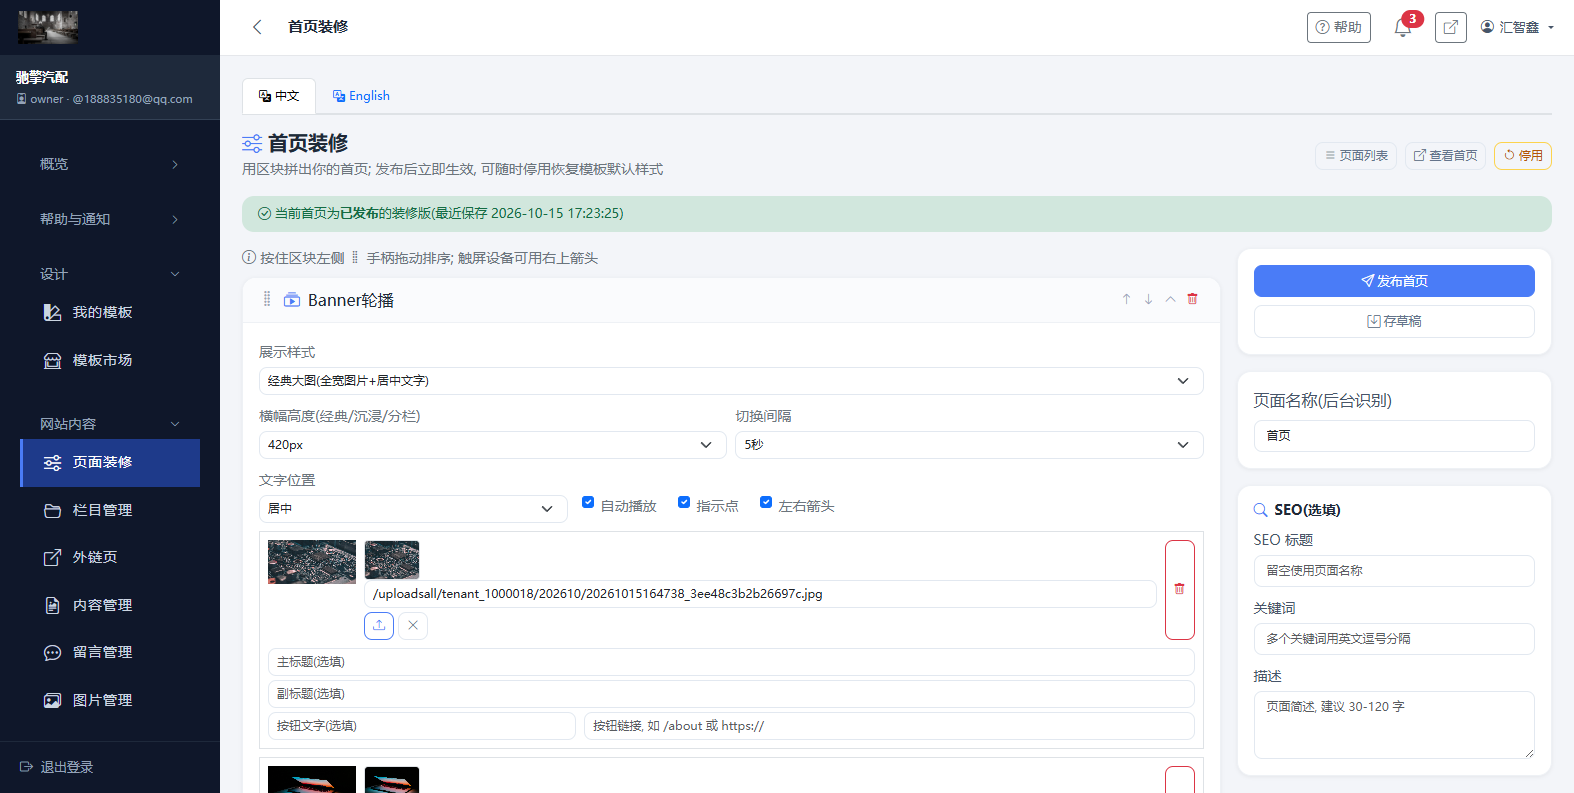
Task: Go to 内容管理
Action: pyautogui.click(x=110, y=605)
